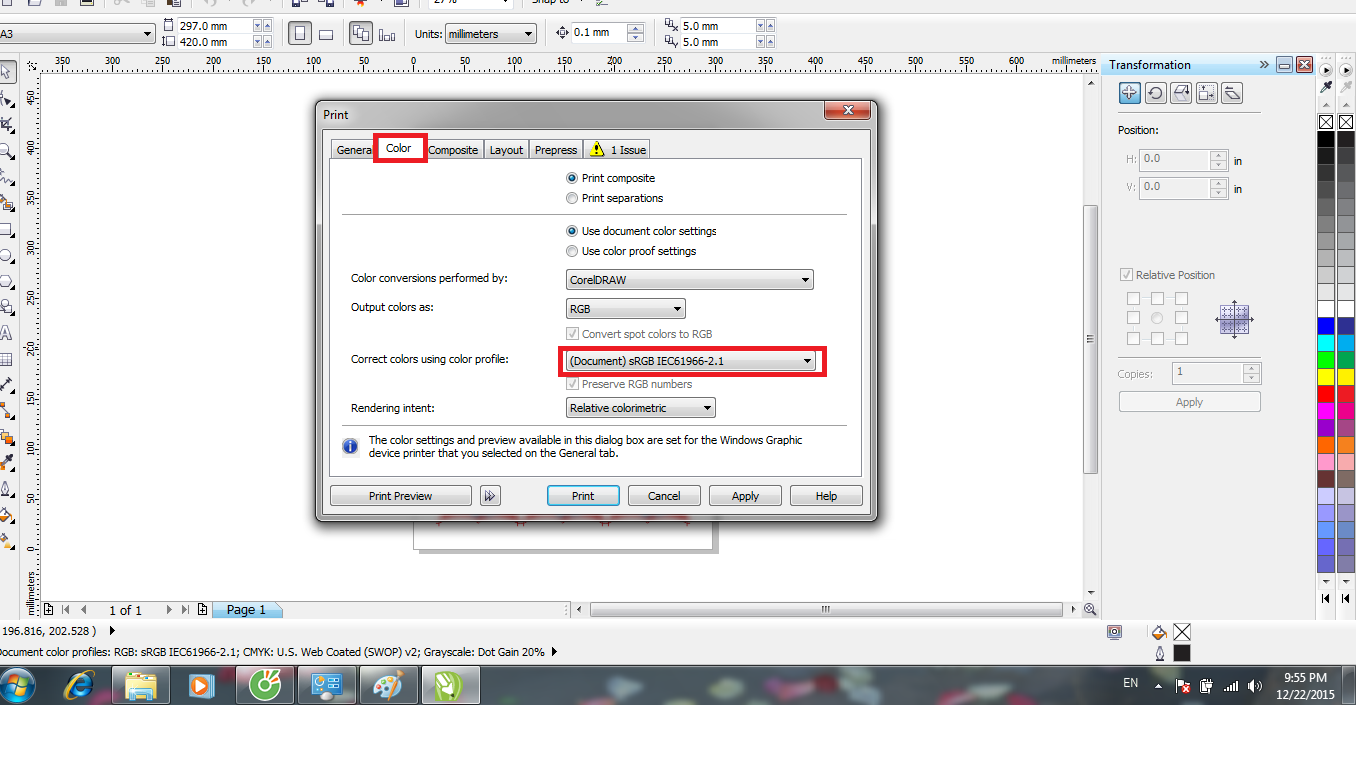The image size is (1366, 768).
Task: Choose the Skew transformation icon
Action: coord(1233,93)
